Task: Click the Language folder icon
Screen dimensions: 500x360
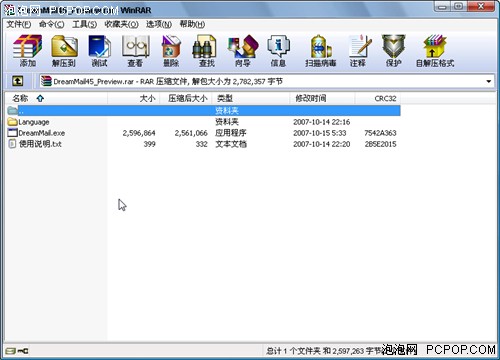Action: point(12,122)
